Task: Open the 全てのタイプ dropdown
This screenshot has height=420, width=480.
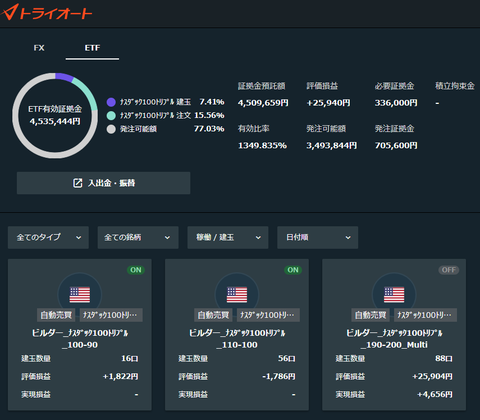Action: [x=48, y=237]
